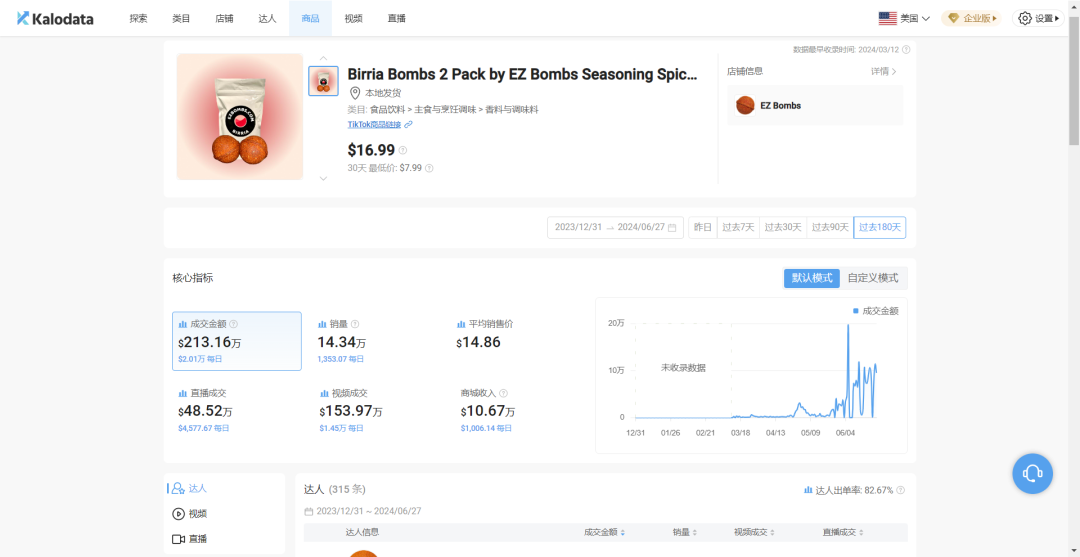
Task: Expand the 设置 settings menu
Action: pyautogui.click(x=1039, y=18)
